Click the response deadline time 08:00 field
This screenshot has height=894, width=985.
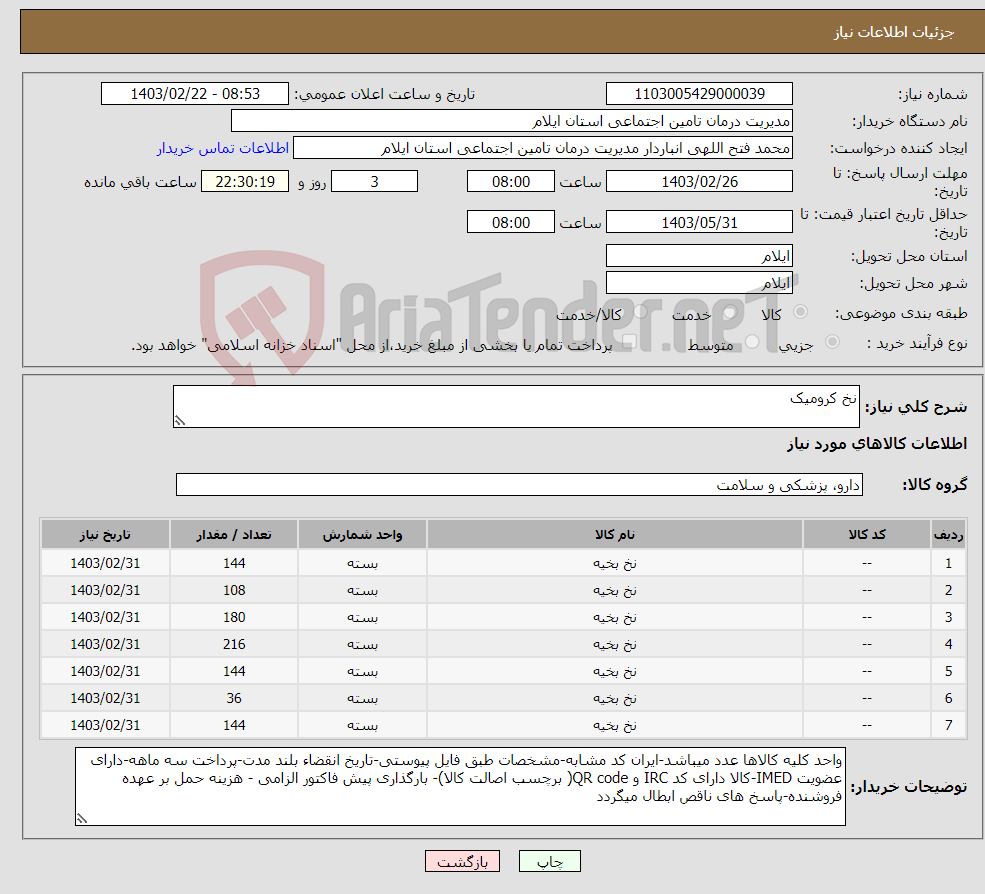[x=511, y=182]
